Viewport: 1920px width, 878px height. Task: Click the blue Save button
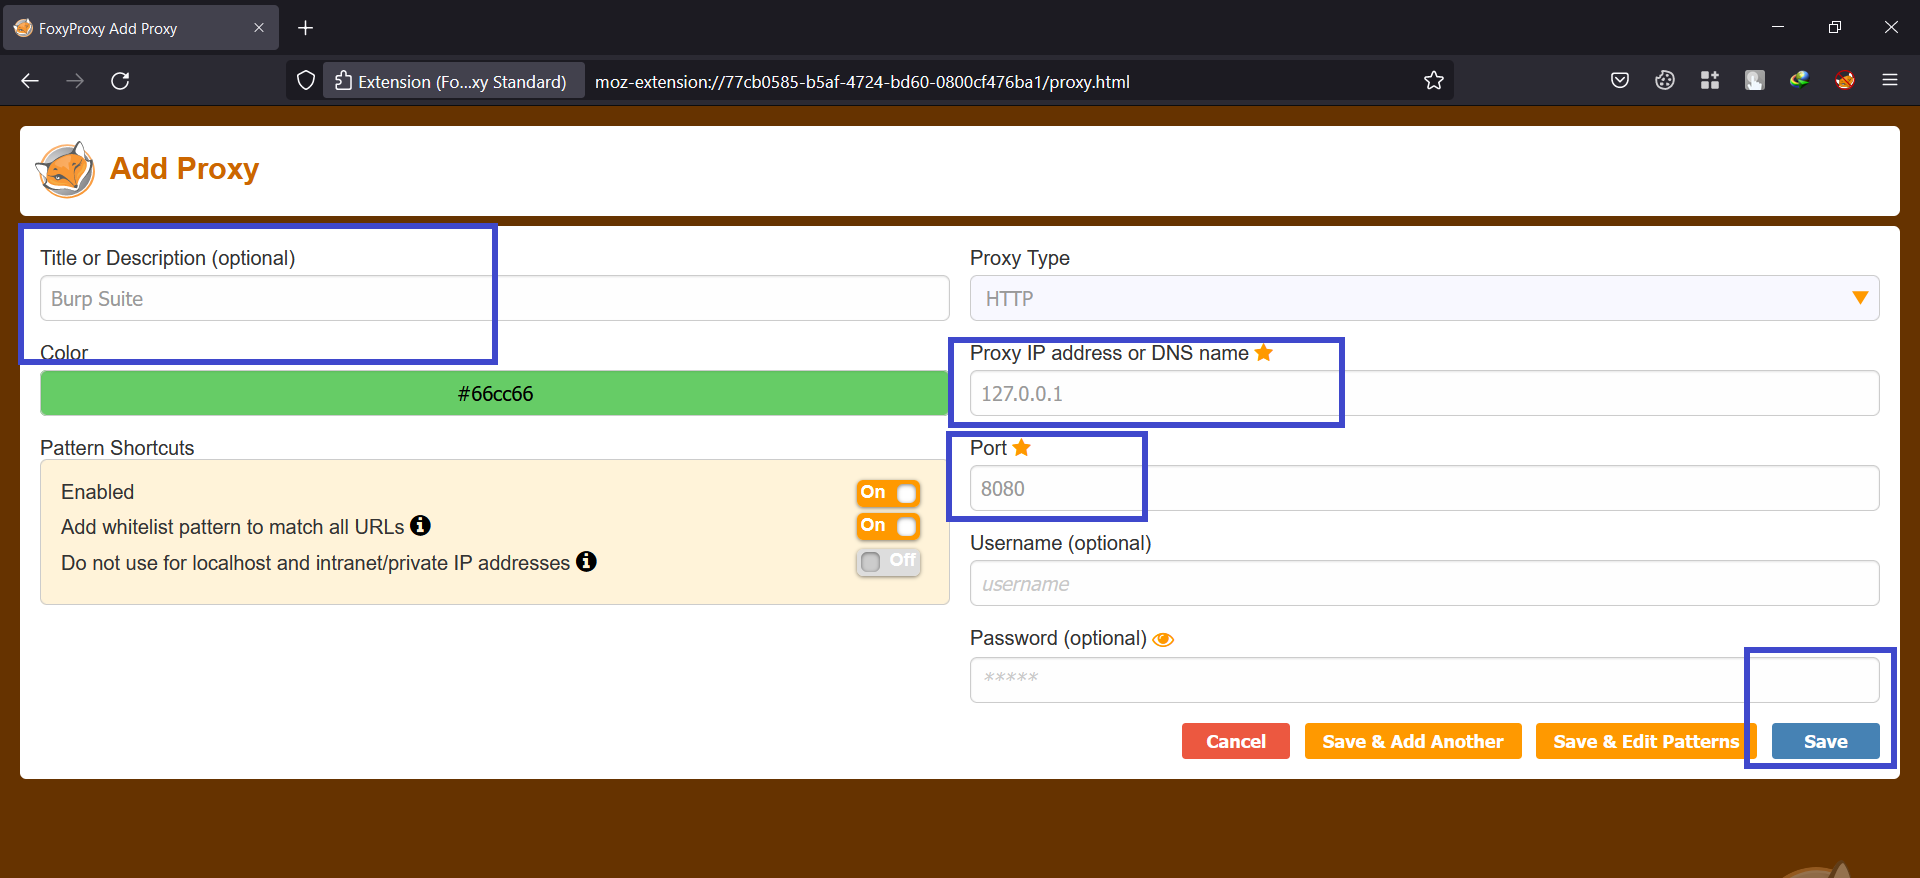click(1826, 741)
